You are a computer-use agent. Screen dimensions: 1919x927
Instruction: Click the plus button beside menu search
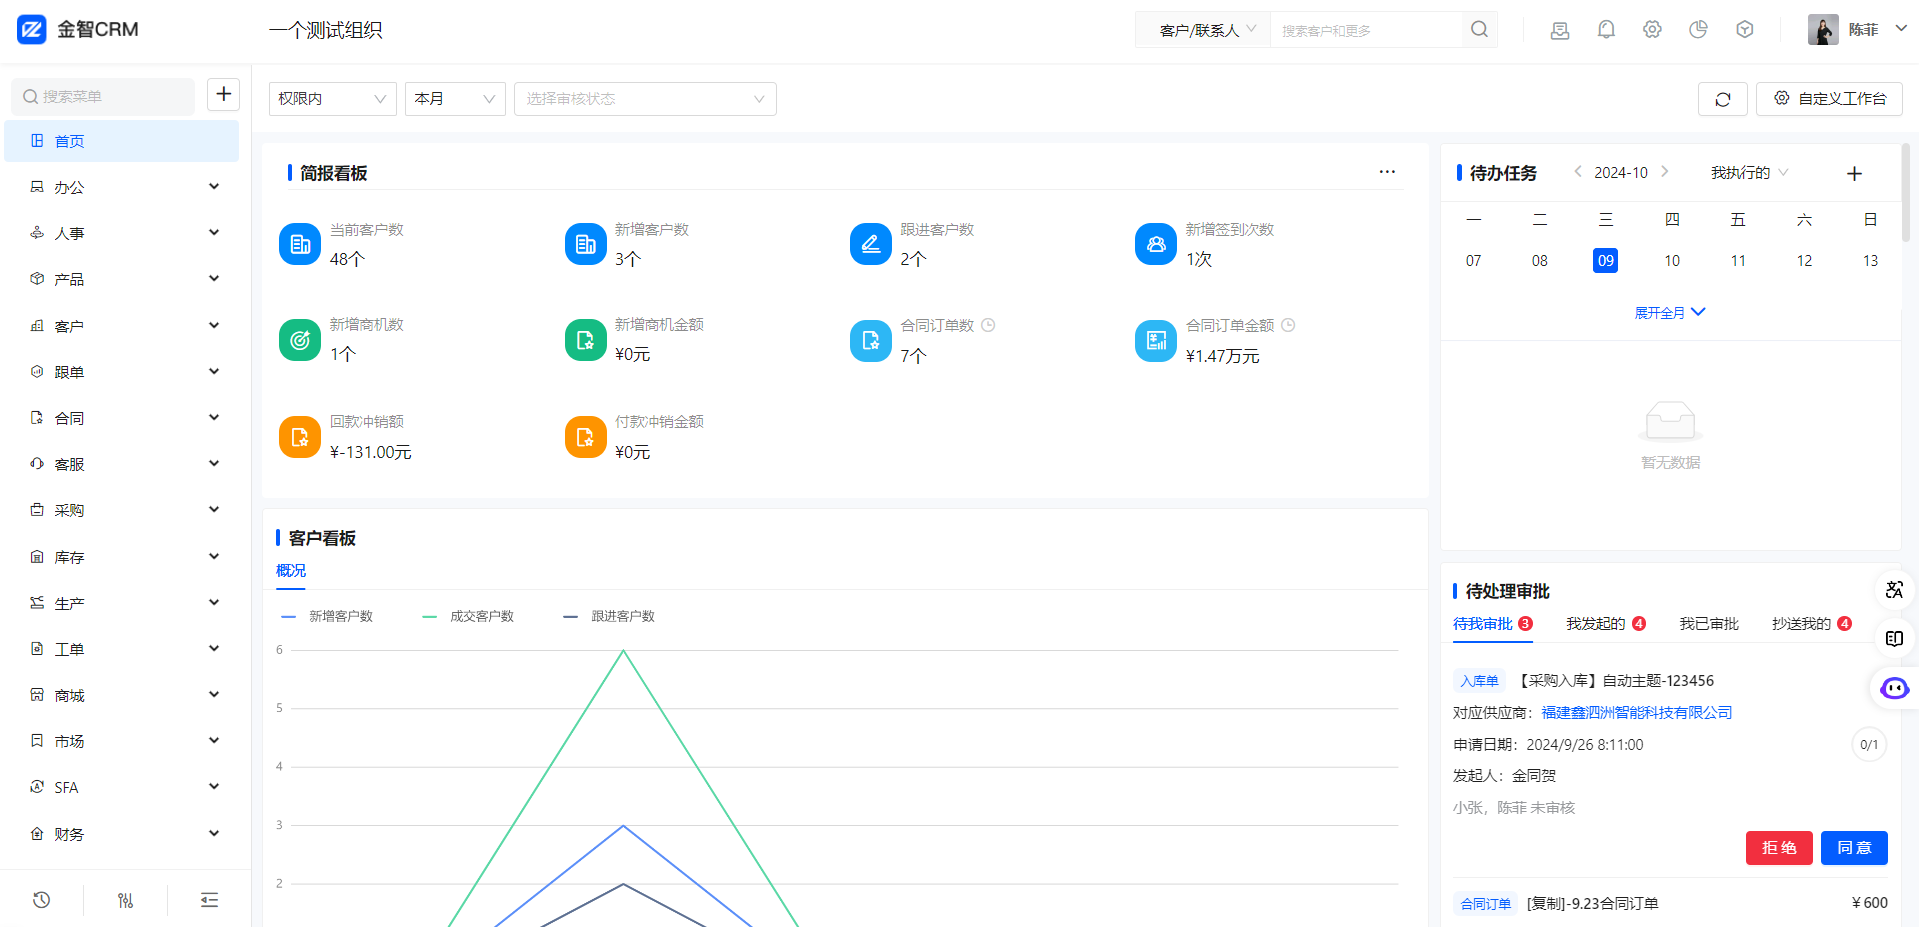pos(223,95)
